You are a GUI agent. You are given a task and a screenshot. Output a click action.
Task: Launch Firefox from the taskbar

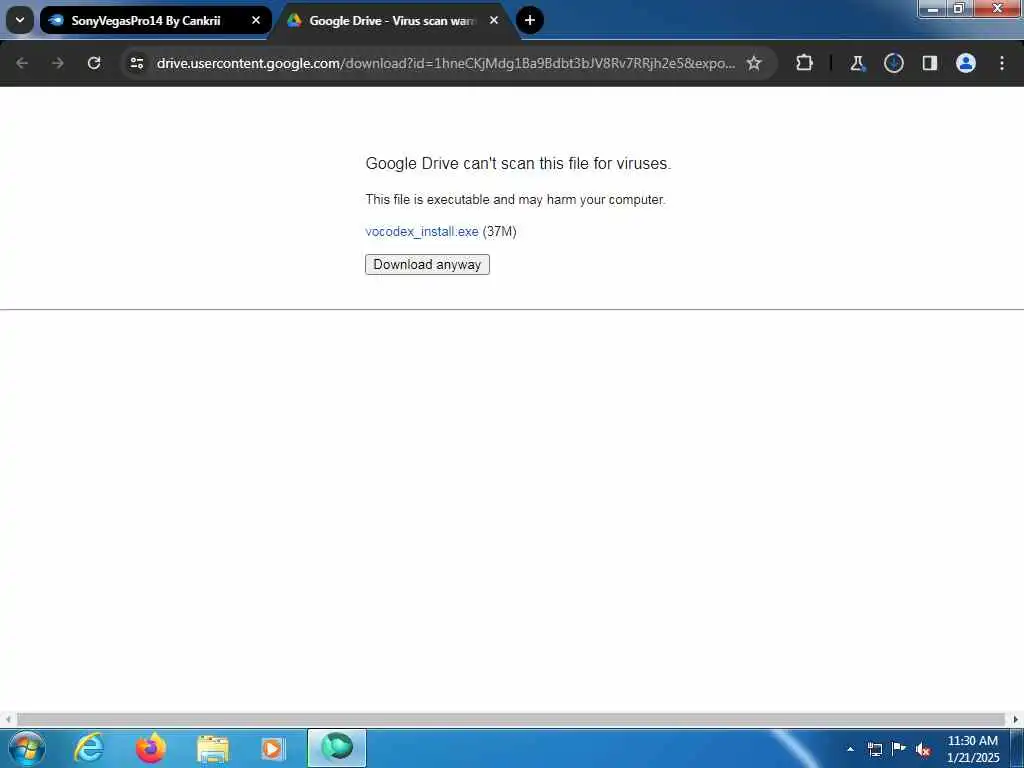(x=151, y=748)
